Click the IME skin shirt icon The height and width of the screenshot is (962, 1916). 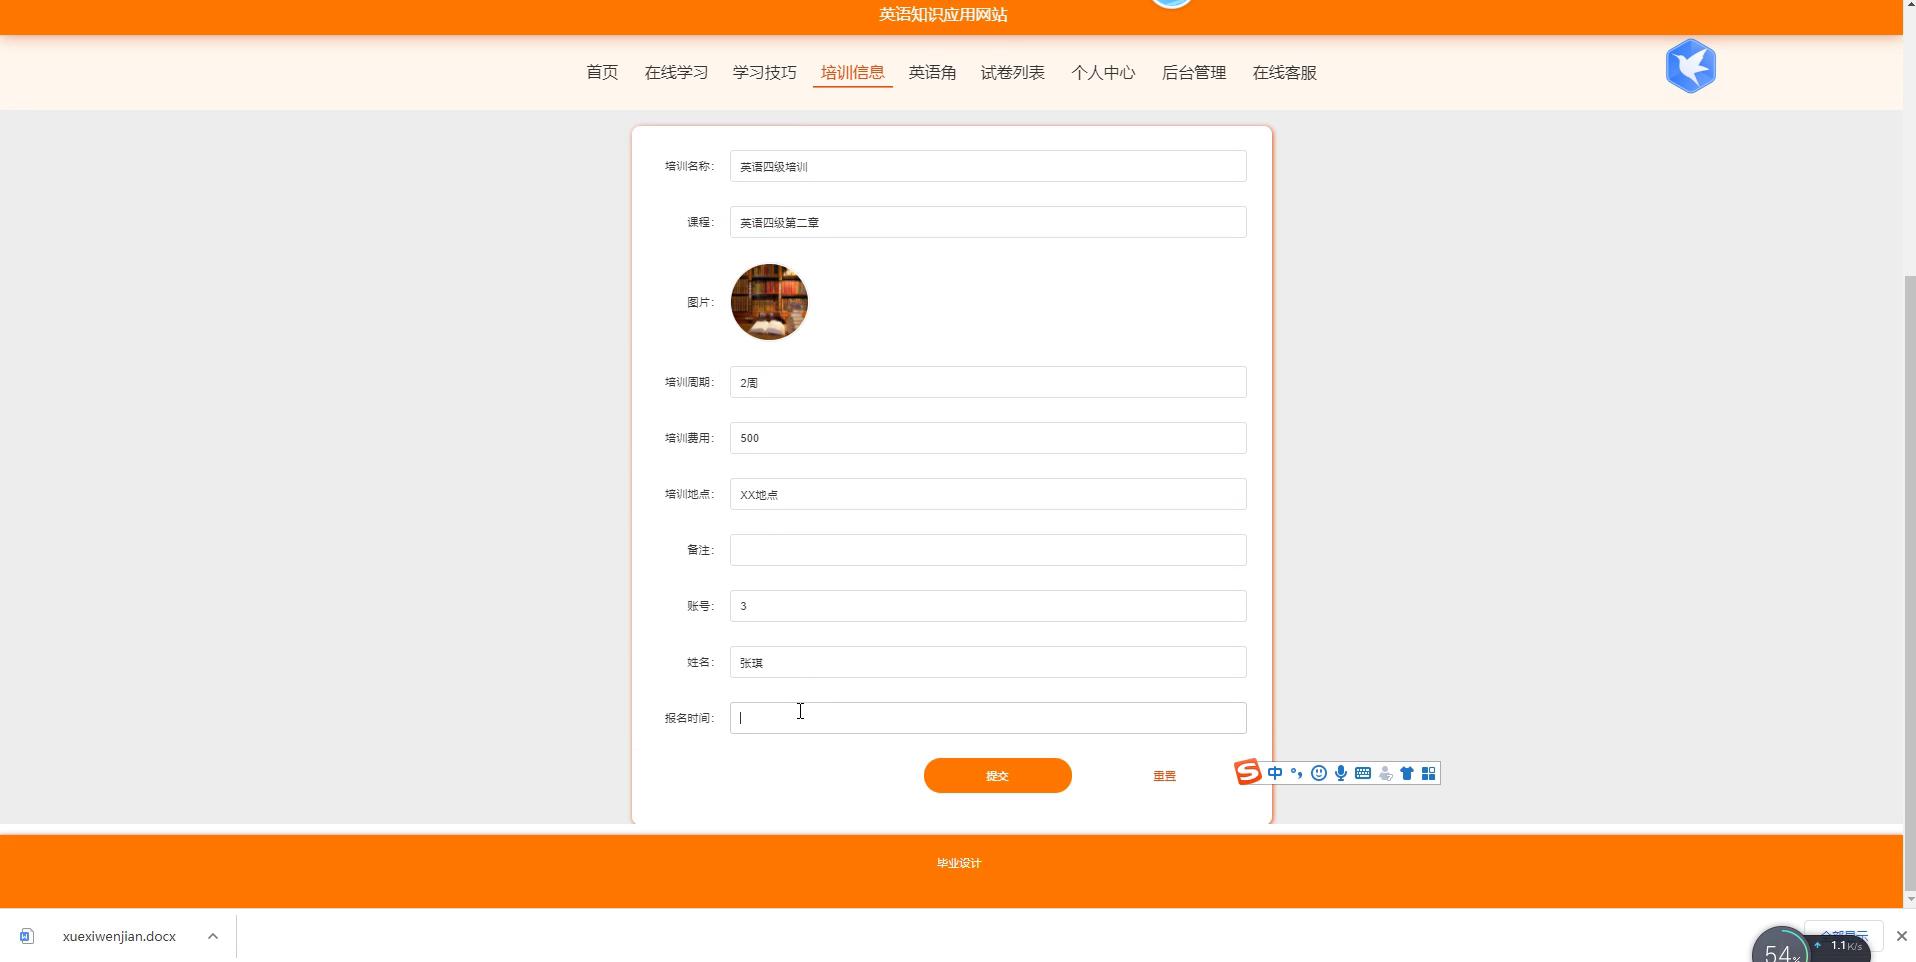click(1407, 773)
